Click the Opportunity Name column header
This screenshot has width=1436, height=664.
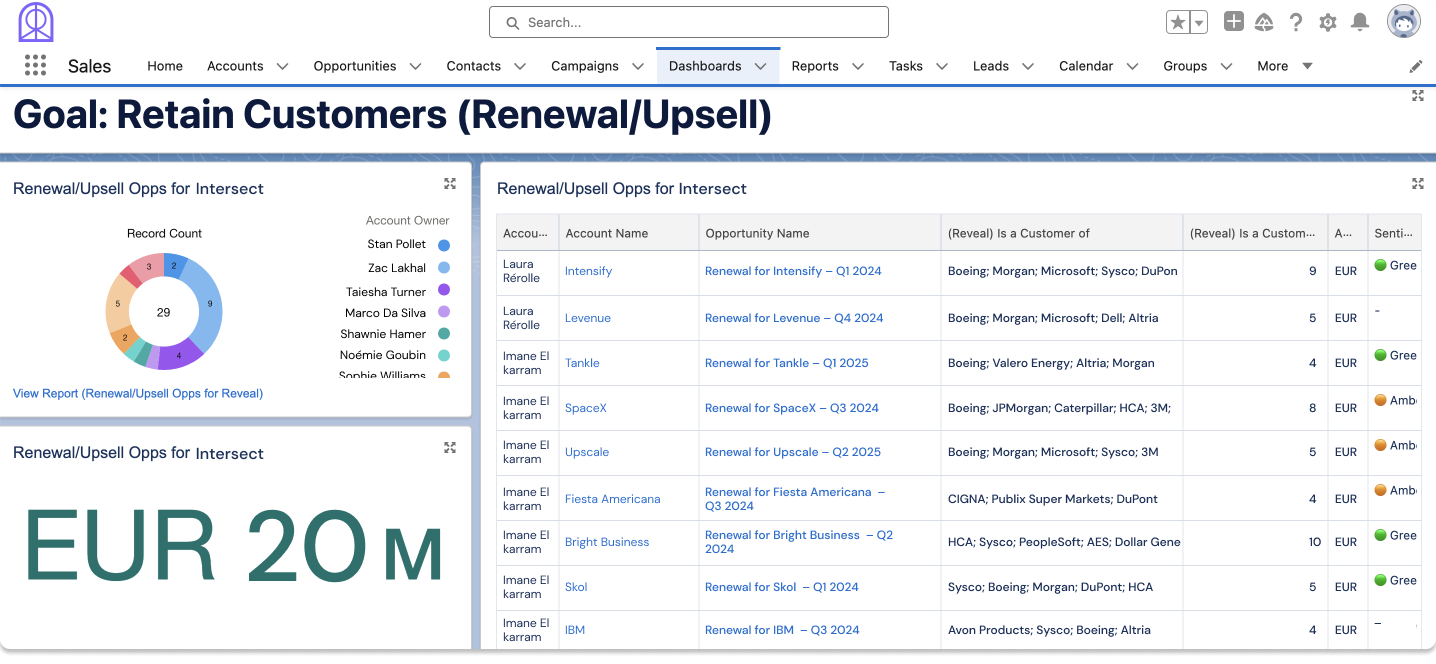pos(820,233)
